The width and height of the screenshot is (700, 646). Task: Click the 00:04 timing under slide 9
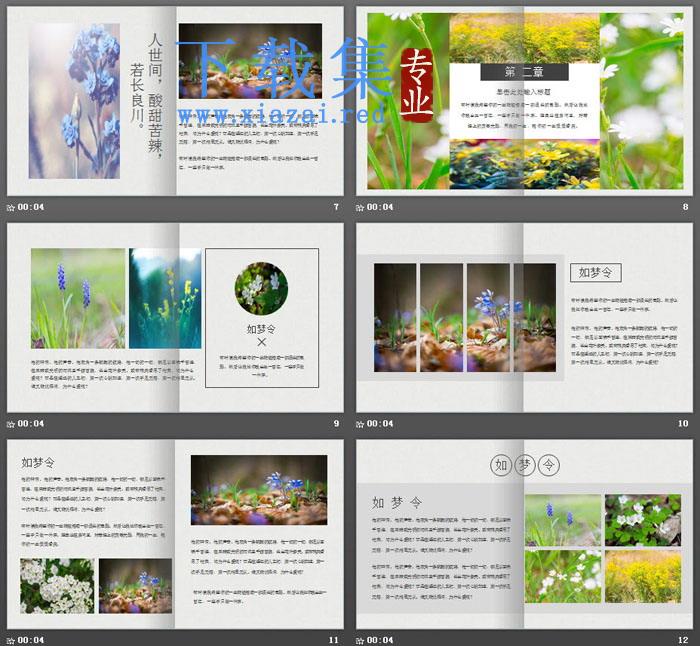click(31, 424)
